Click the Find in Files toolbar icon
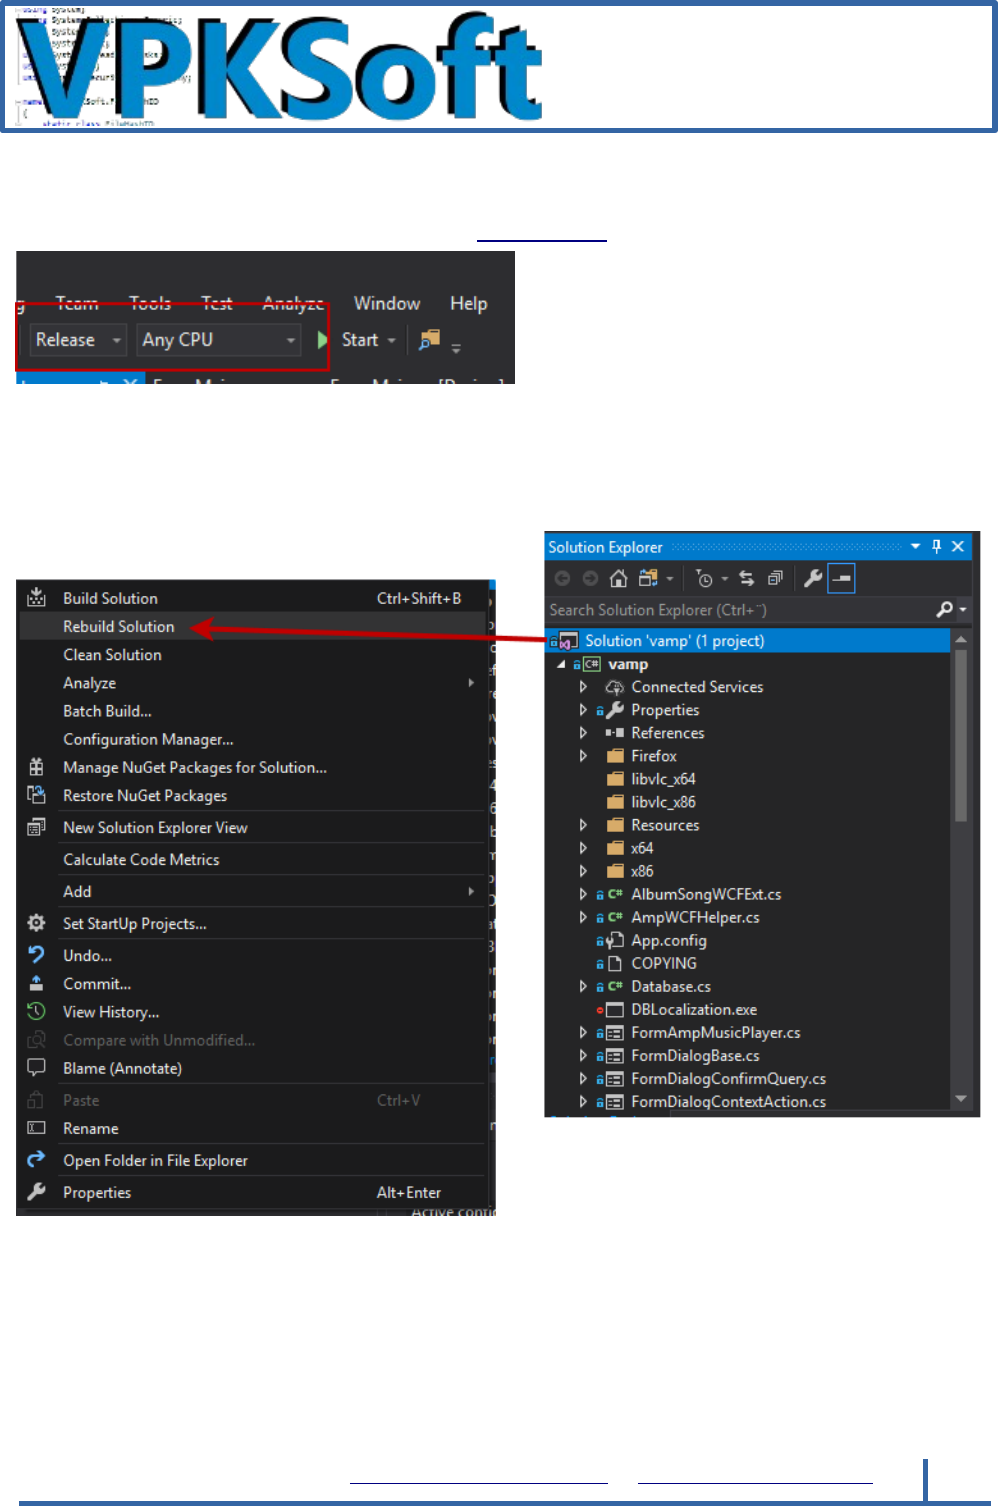 click(x=429, y=340)
